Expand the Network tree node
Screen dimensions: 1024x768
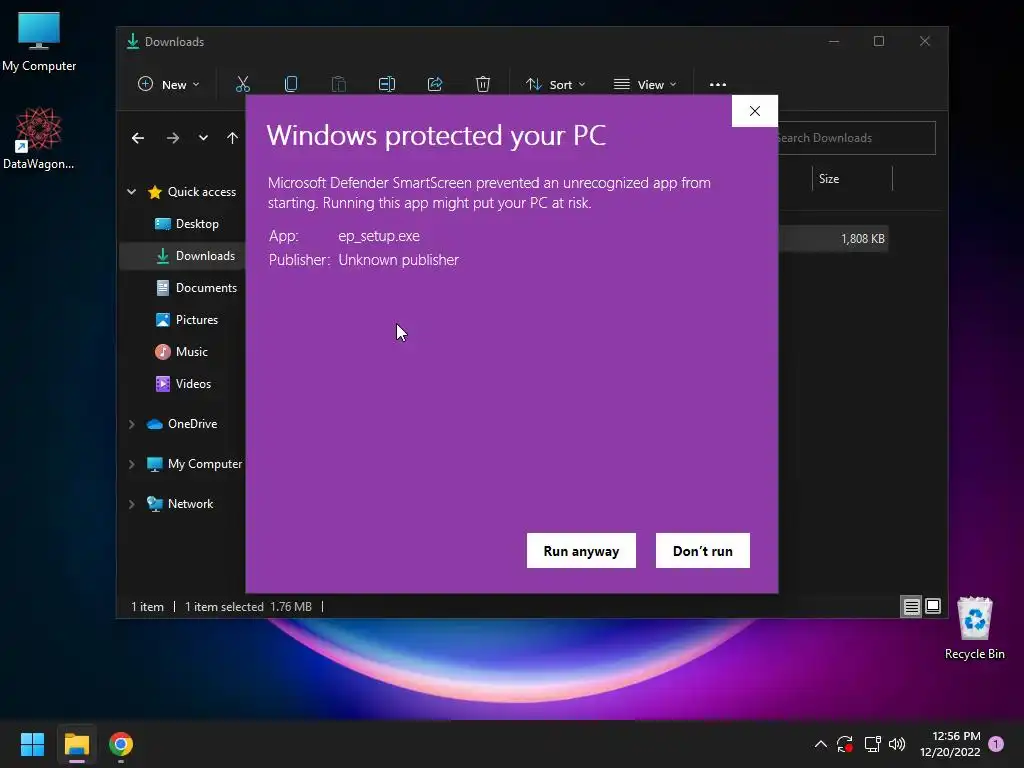tap(131, 504)
